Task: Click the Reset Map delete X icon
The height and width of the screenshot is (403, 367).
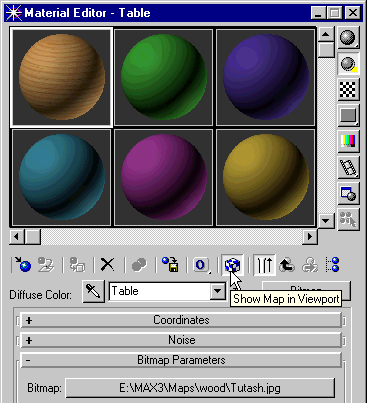Action: click(107, 265)
